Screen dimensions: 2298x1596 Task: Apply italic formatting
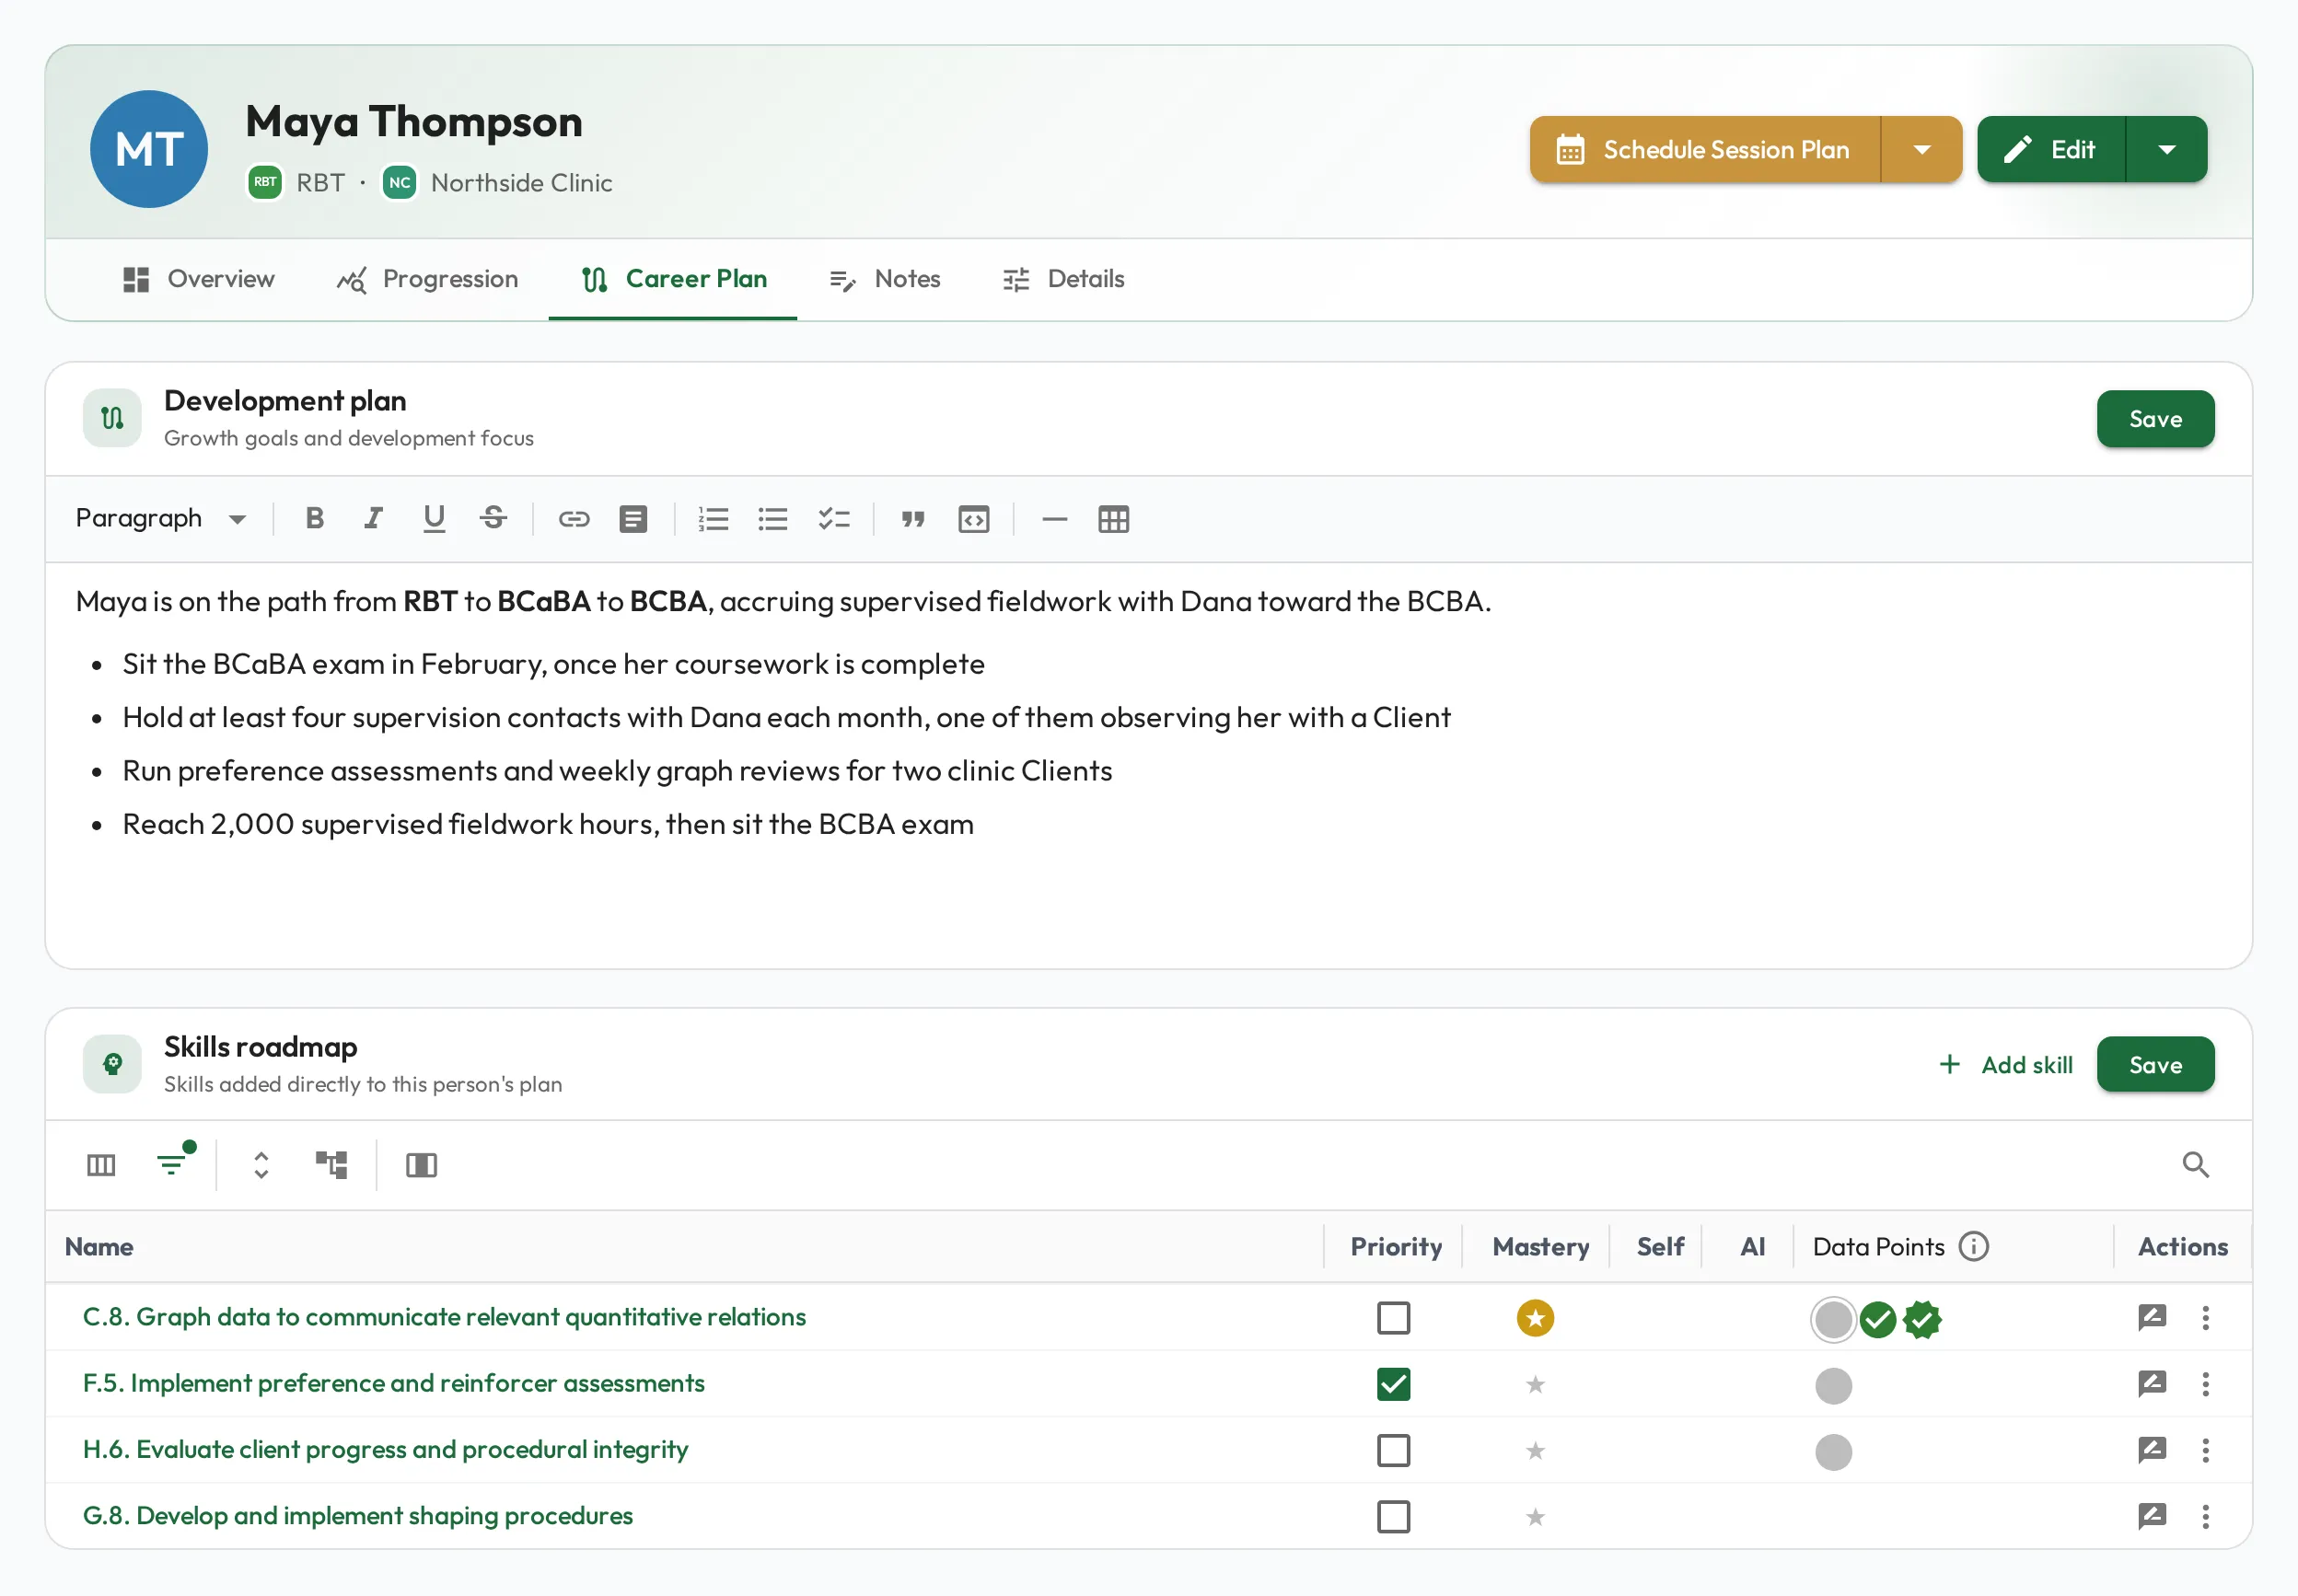pyautogui.click(x=373, y=518)
